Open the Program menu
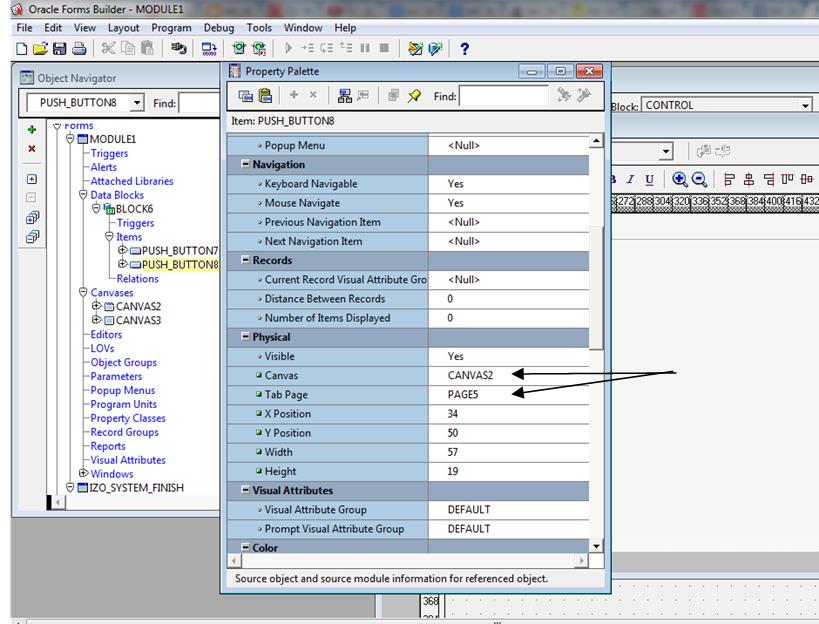This screenshot has height=624, width=819. [172, 28]
